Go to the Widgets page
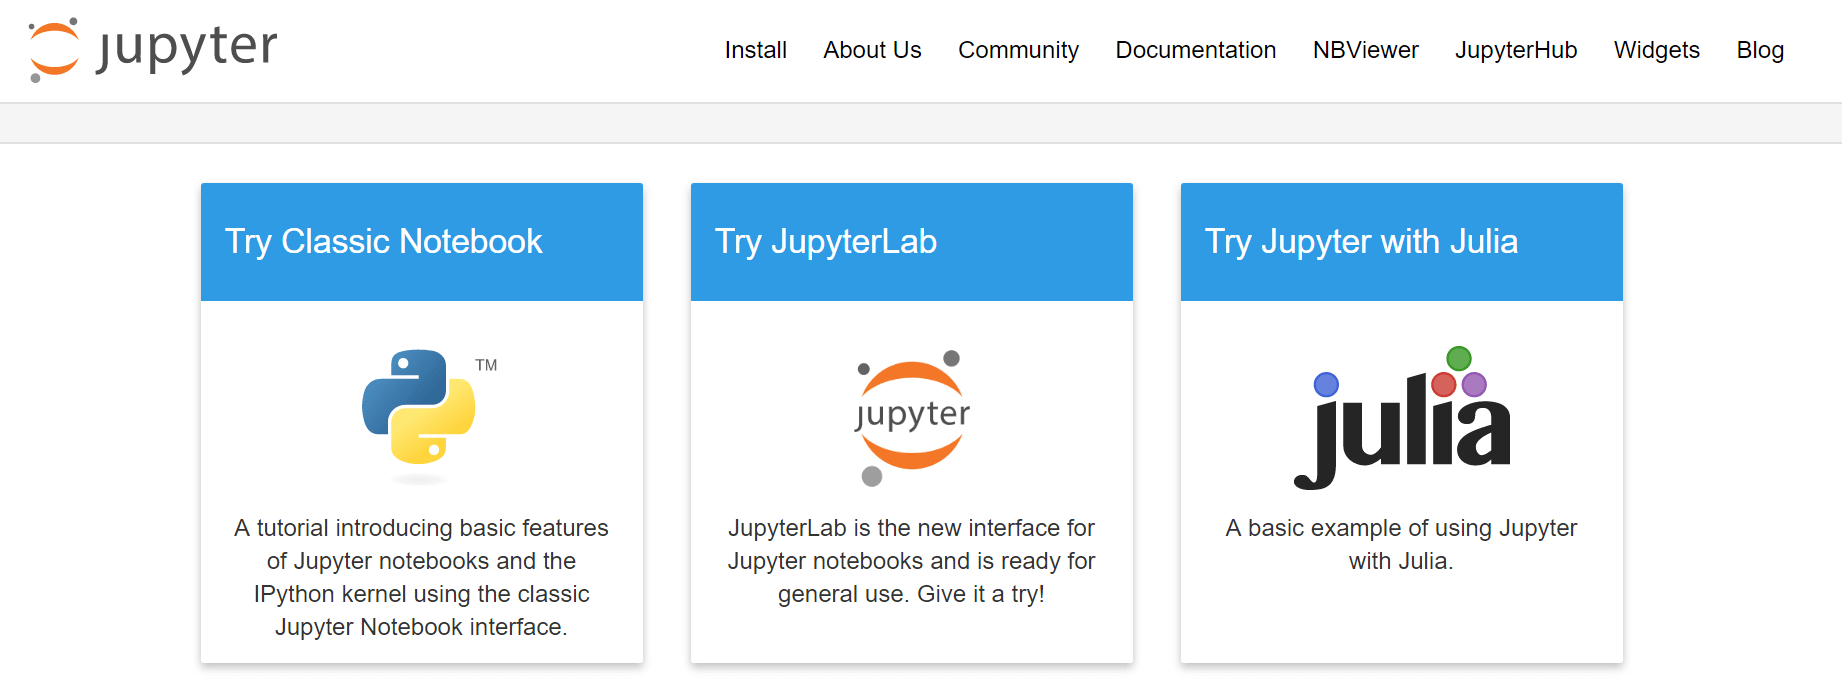The height and width of the screenshot is (696, 1842). (1657, 50)
